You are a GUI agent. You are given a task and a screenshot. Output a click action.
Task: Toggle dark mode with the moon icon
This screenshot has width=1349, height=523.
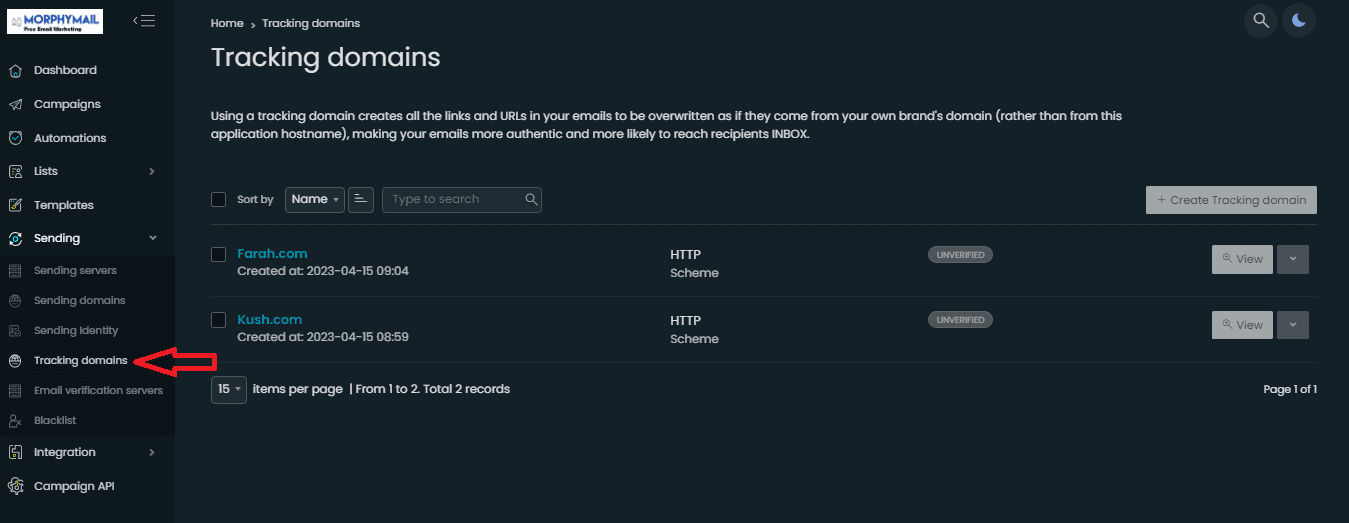tap(1298, 20)
